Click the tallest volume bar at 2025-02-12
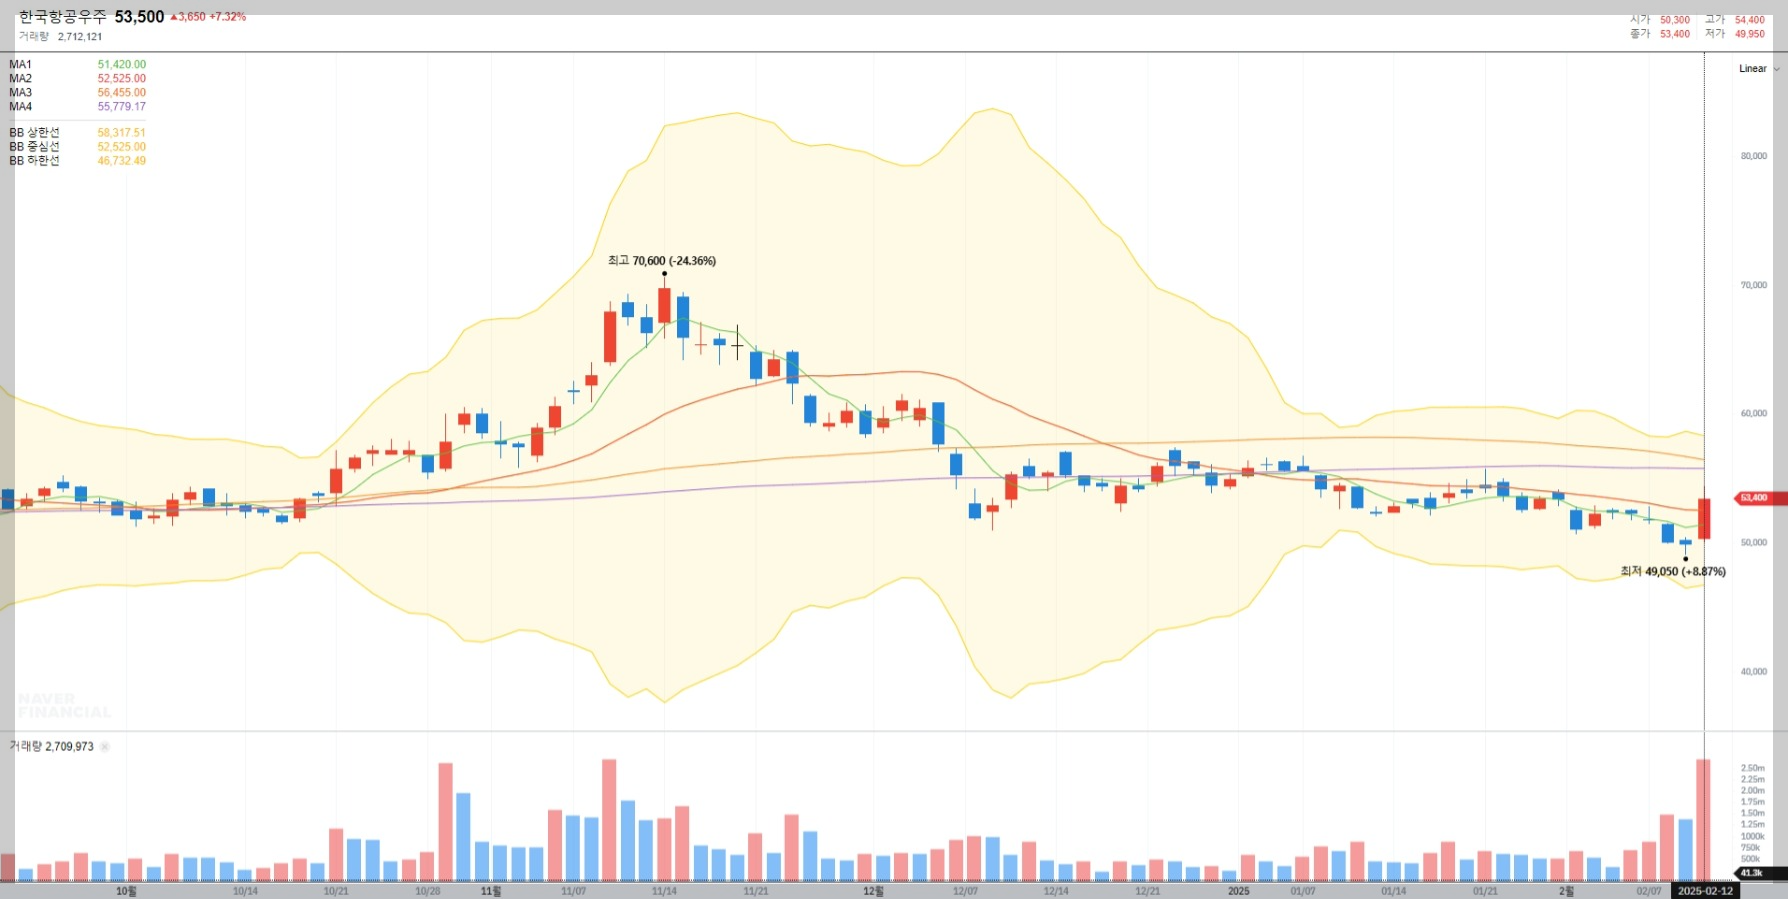This screenshot has width=1788, height=899. click(1703, 820)
